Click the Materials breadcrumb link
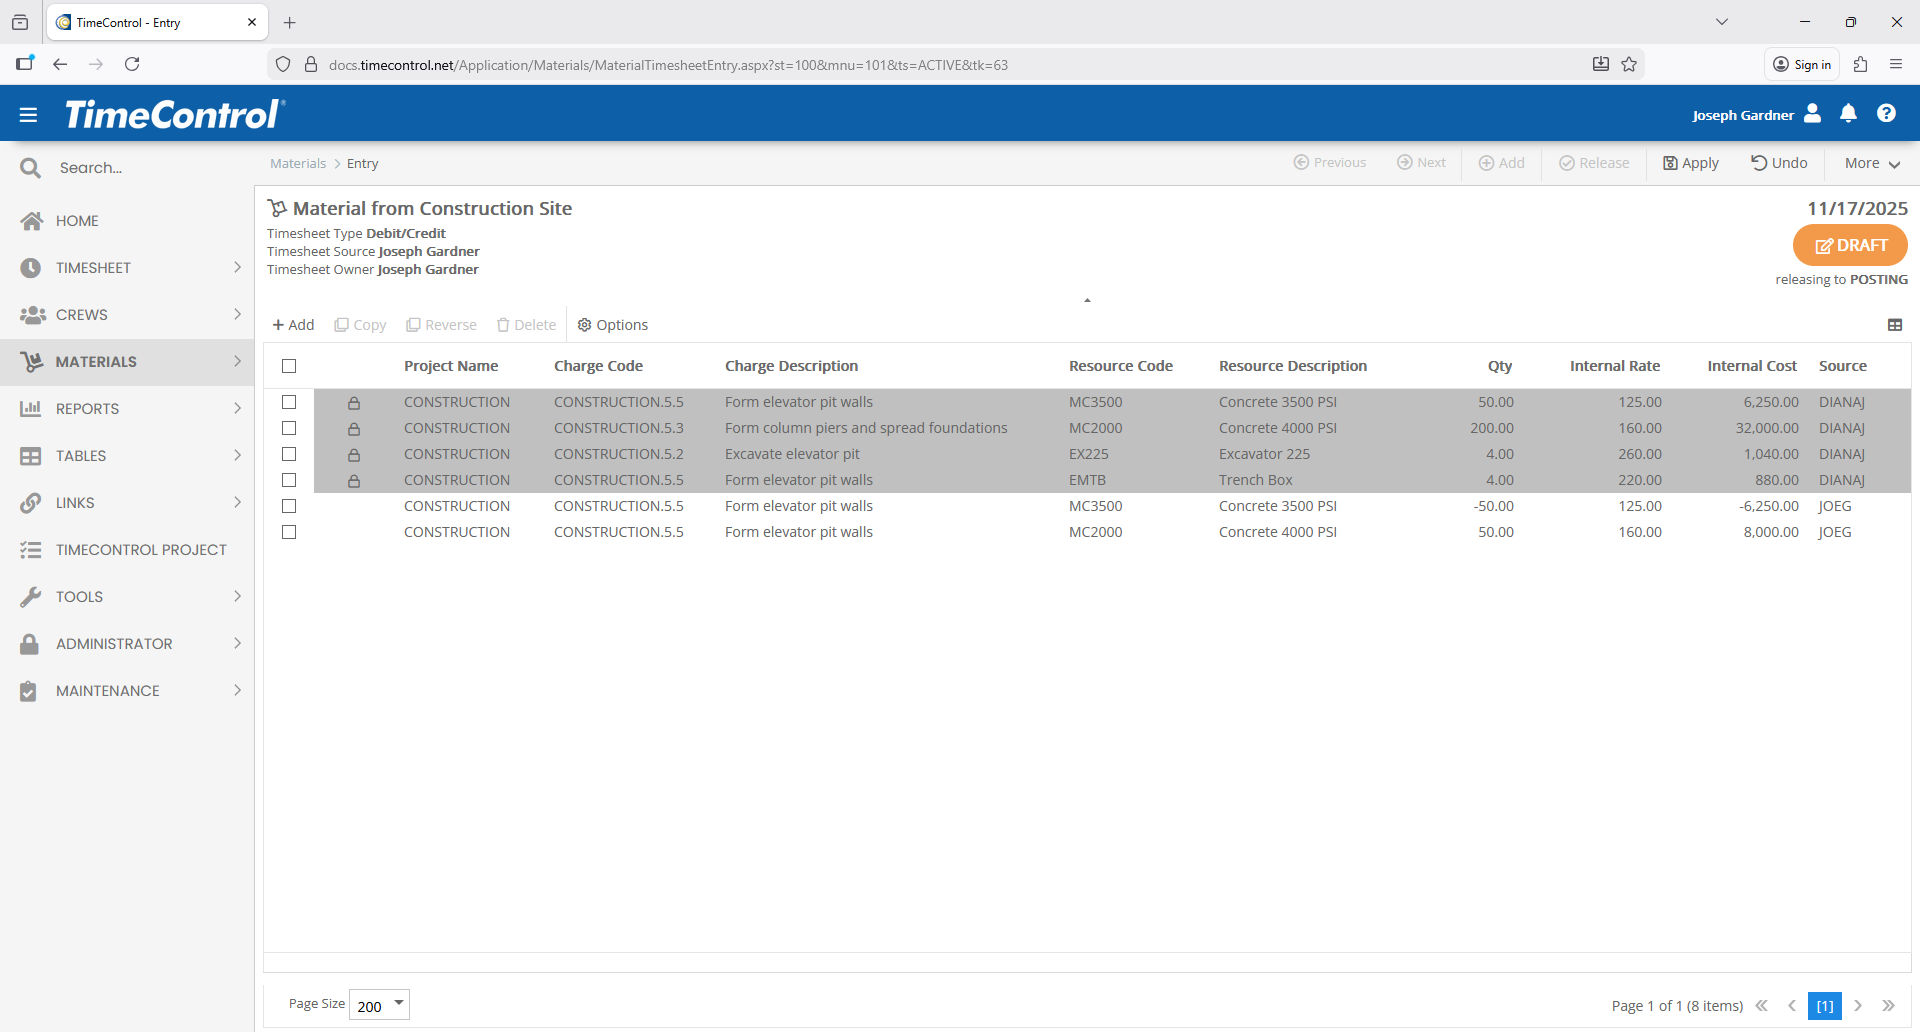The width and height of the screenshot is (1920, 1032). coord(298,164)
